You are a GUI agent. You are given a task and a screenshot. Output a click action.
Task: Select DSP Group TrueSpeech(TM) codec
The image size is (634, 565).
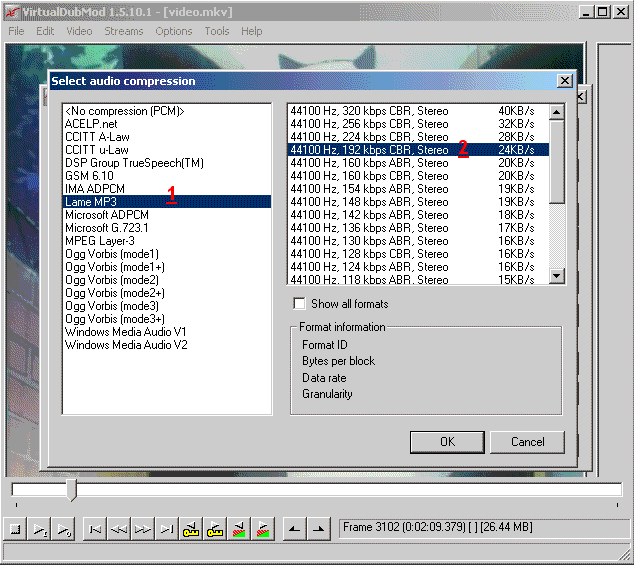[167, 163]
